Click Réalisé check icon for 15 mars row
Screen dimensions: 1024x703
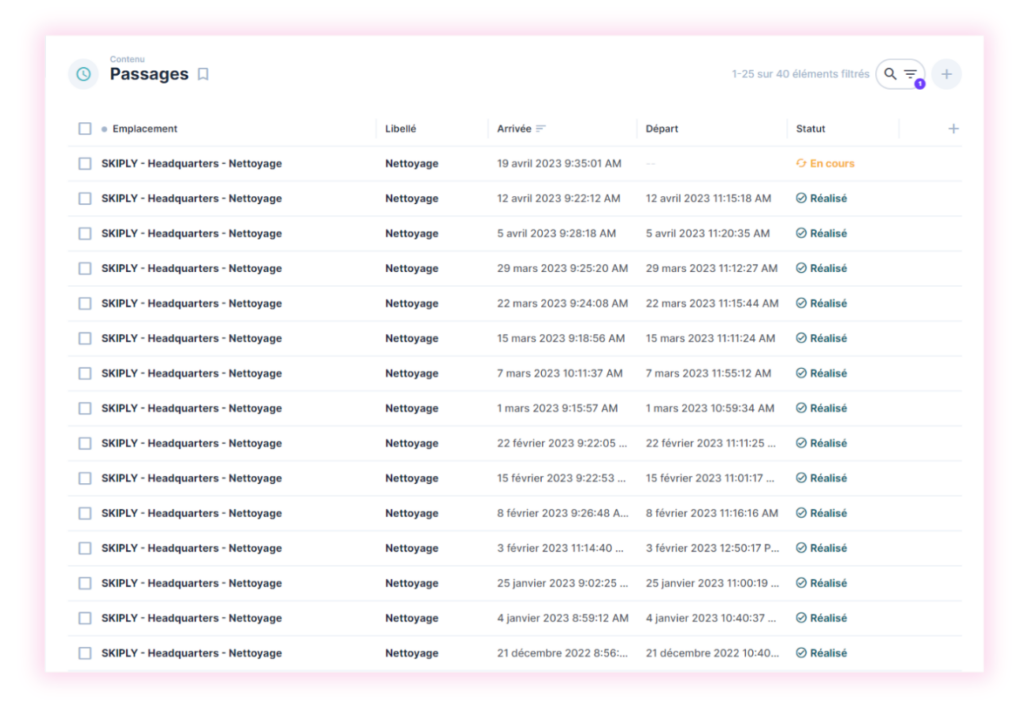801,338
